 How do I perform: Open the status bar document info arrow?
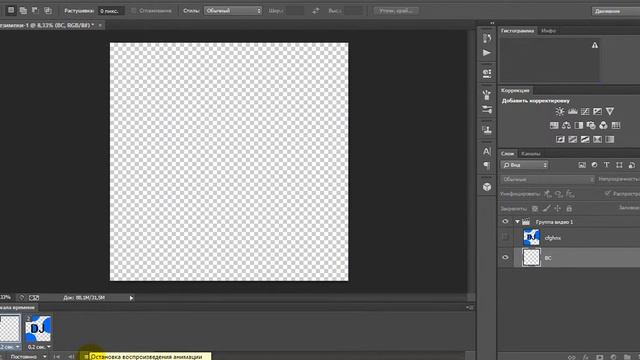click(131, 298)
